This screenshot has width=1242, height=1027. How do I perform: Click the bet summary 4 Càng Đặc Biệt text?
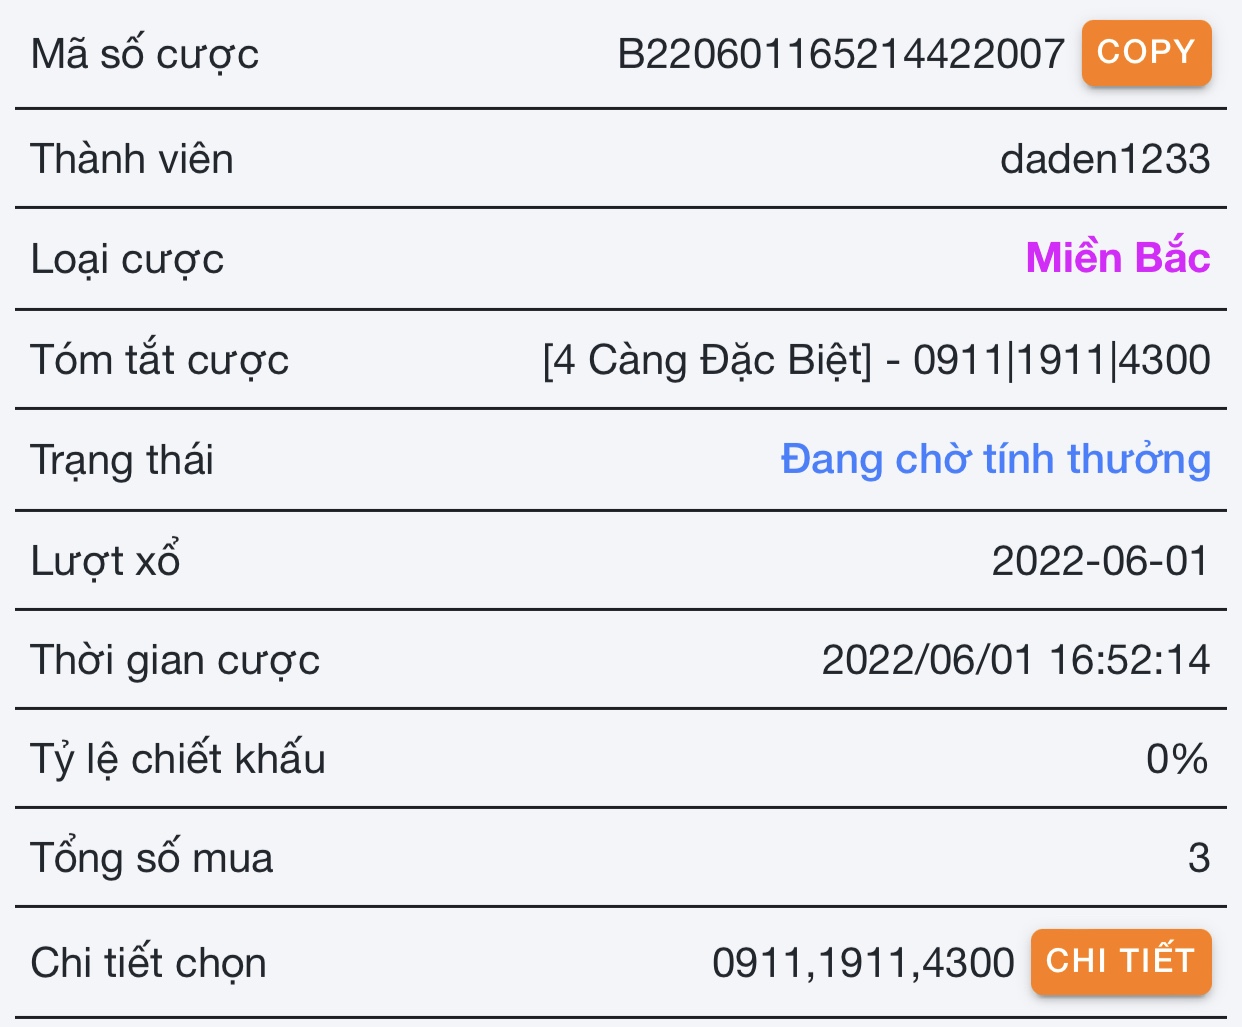(x=707, y=360)
